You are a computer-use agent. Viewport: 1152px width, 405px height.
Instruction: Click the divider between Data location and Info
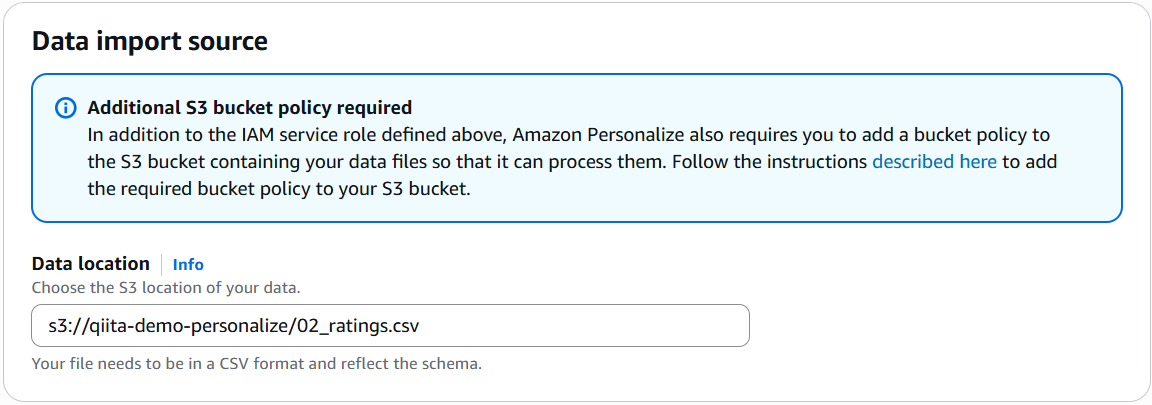161,264
